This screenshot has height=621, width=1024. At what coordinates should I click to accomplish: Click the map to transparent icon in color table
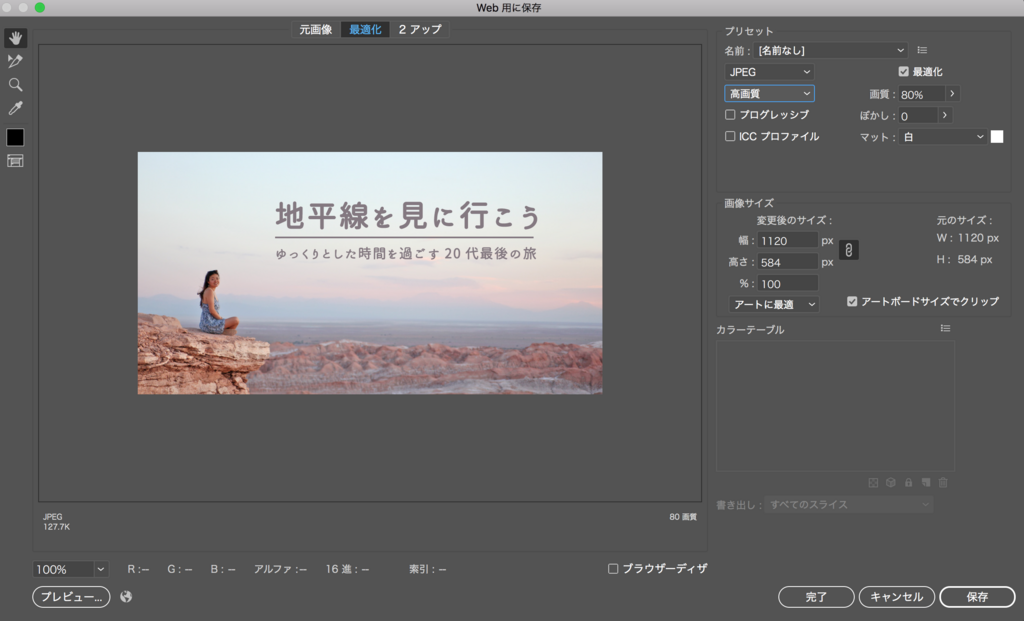873,483
